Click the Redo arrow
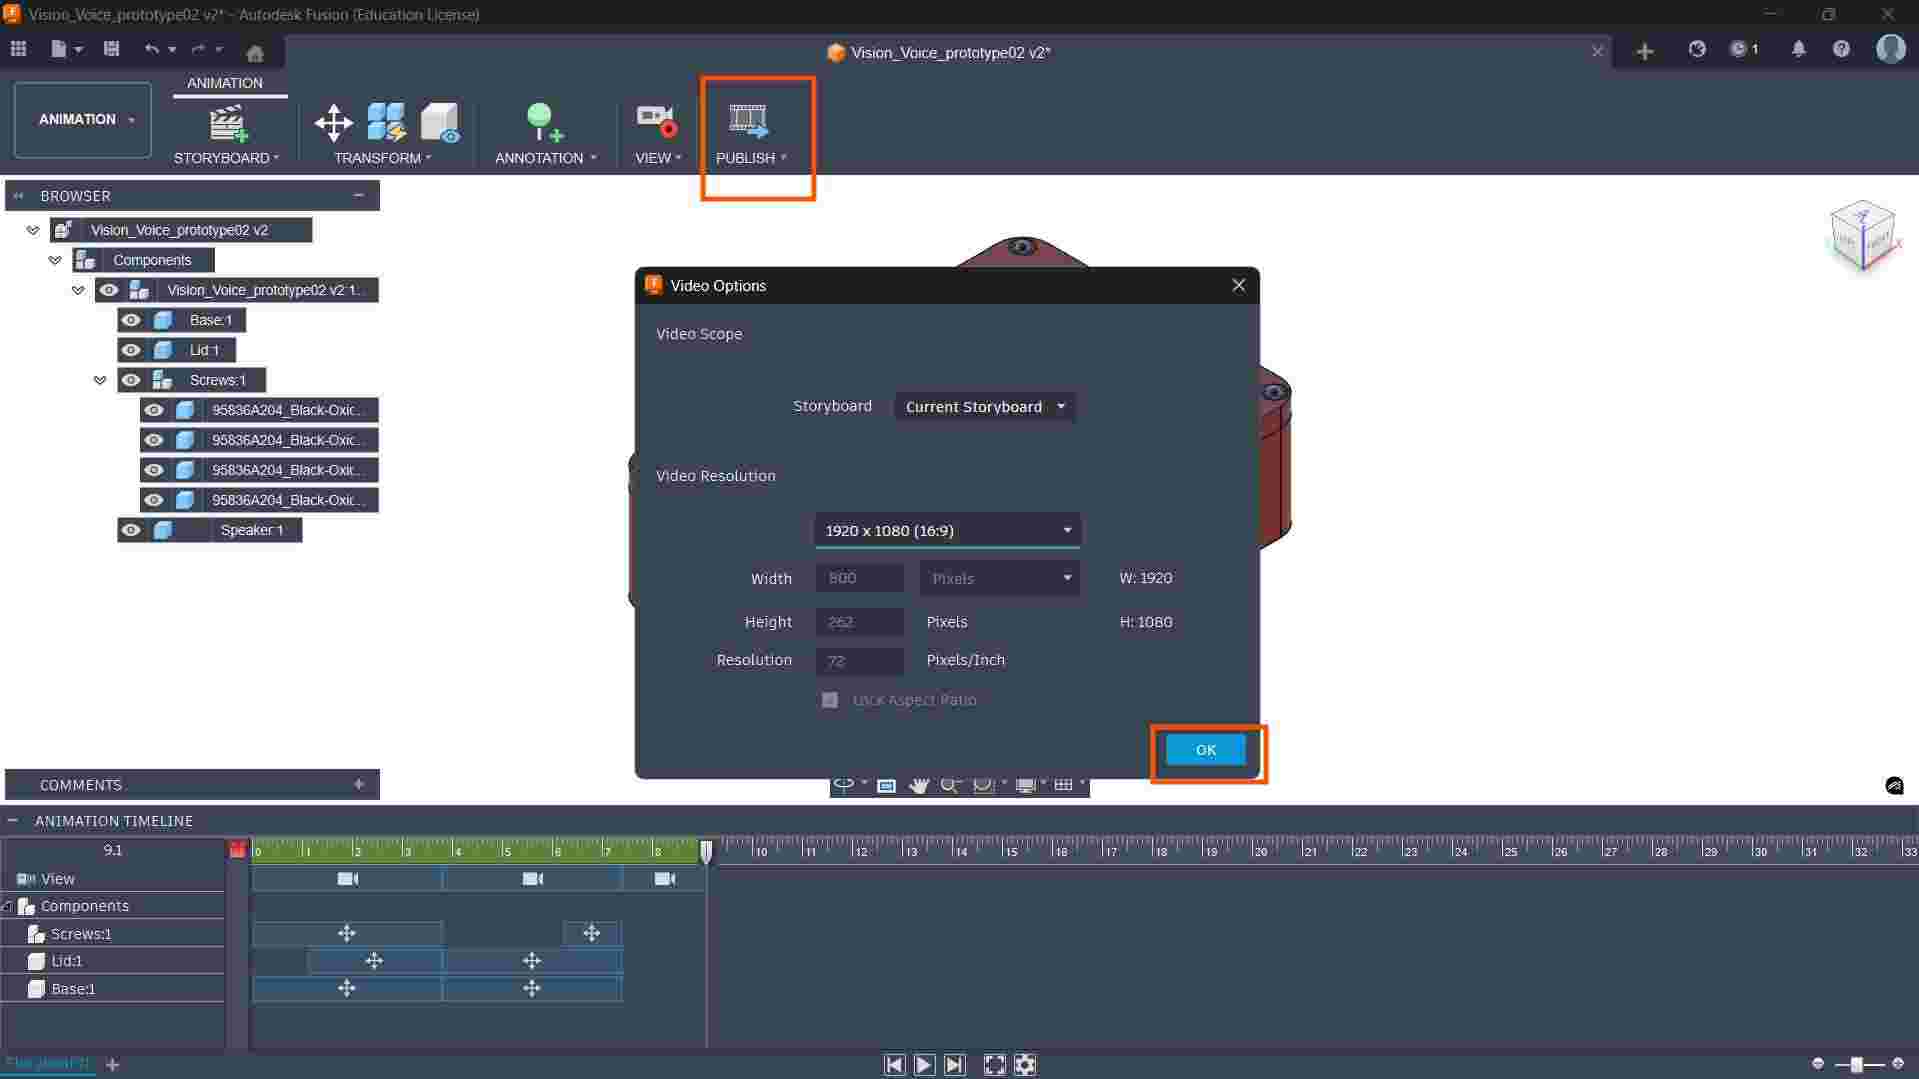This screenshot has height=1079, width=1919. [198, 49]
